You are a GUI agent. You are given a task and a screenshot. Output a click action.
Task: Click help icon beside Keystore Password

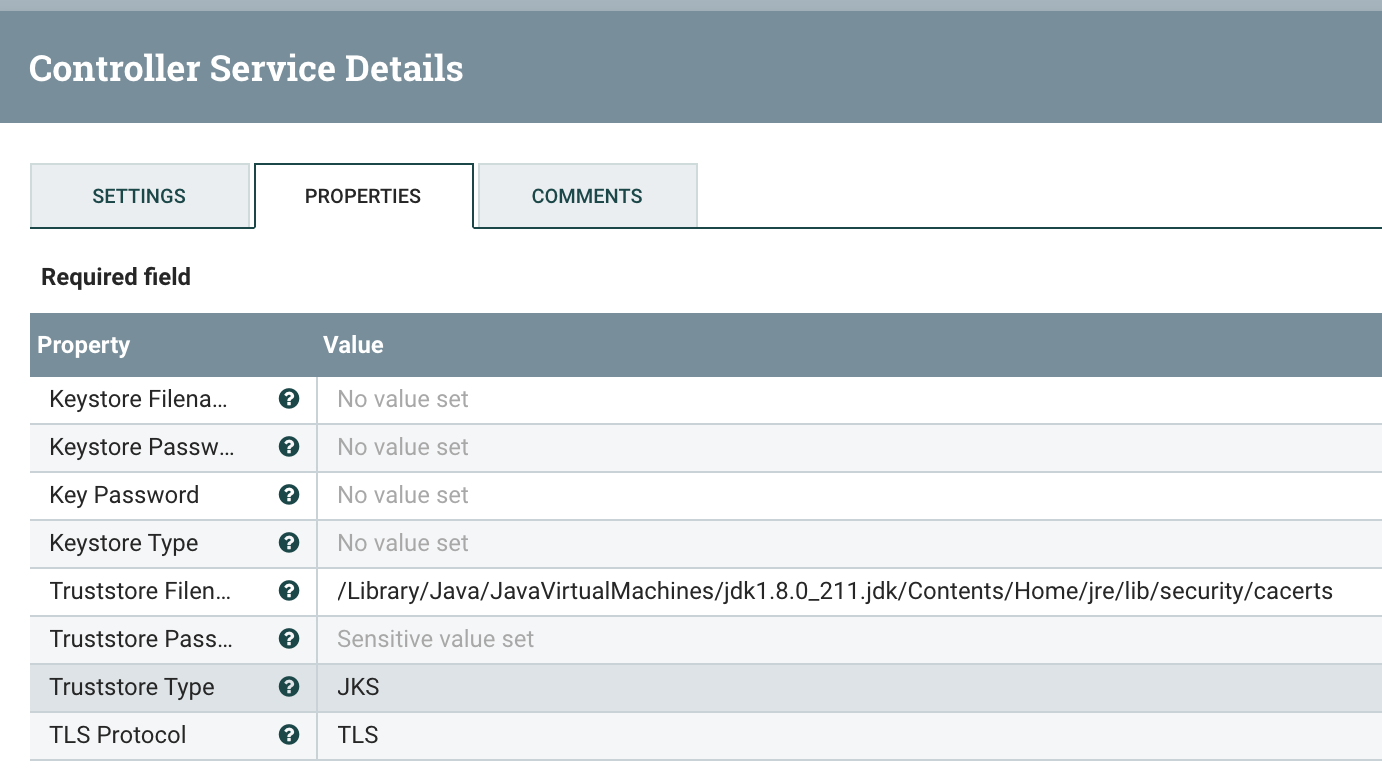[289, 447]
